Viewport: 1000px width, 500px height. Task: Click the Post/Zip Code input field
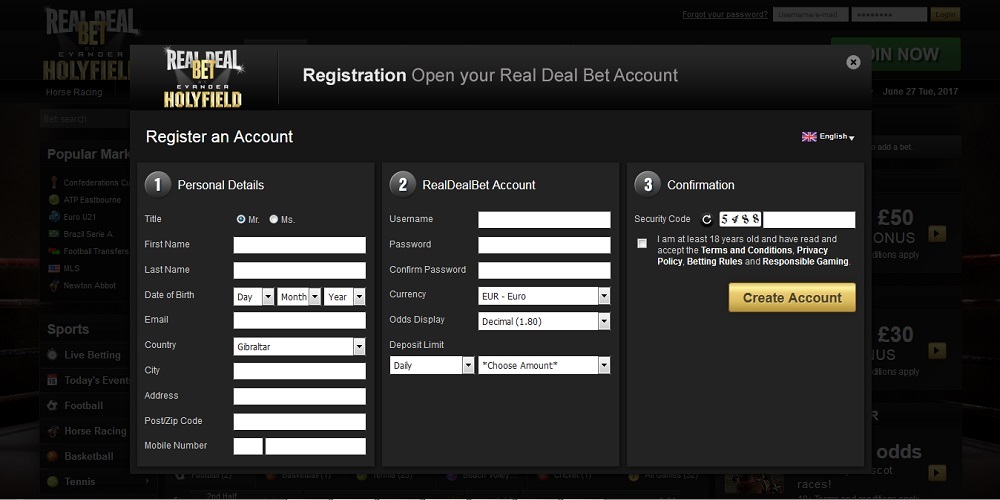click(x=300, y=422)
